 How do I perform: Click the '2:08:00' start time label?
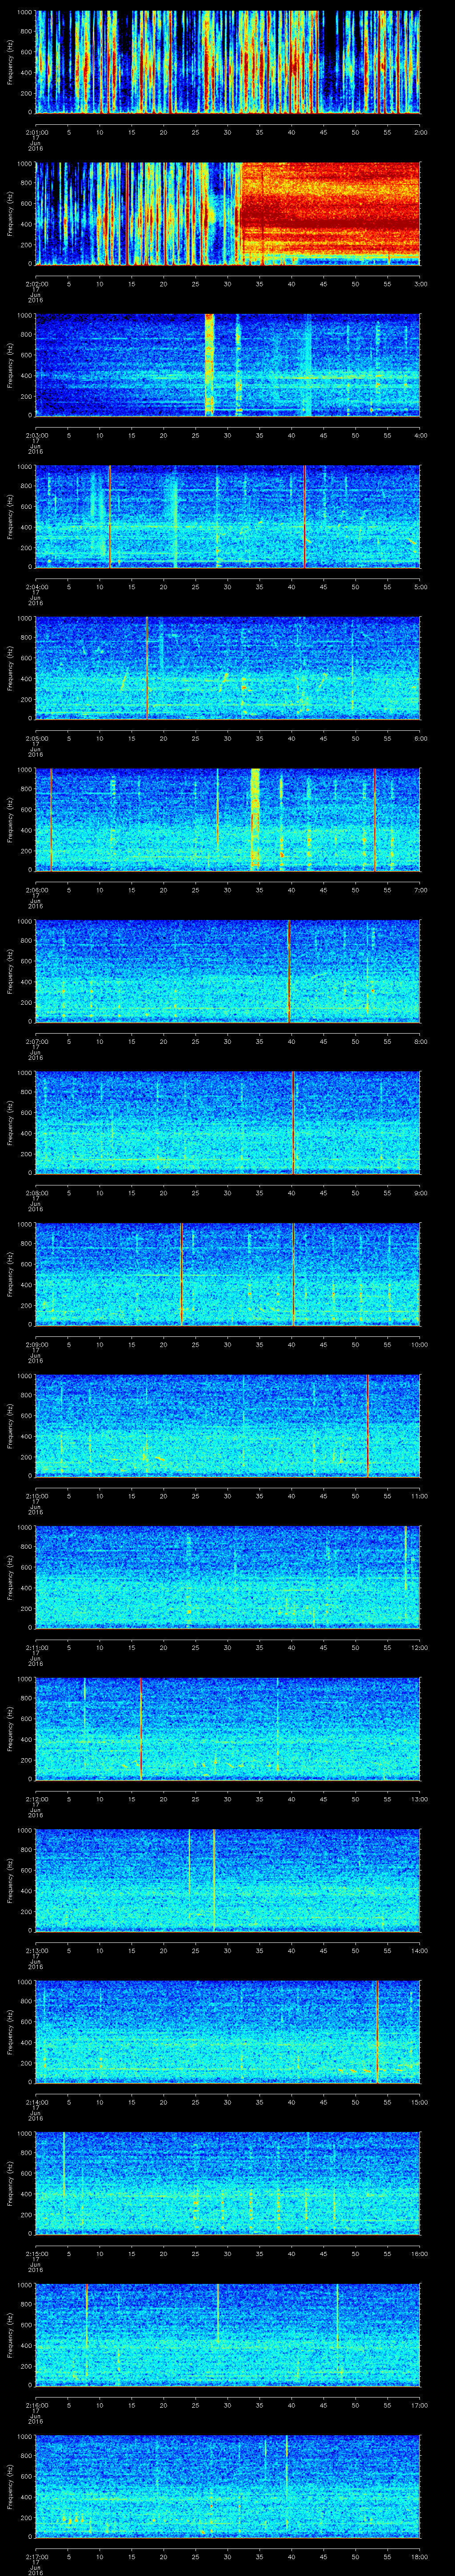click(36, 1193)
